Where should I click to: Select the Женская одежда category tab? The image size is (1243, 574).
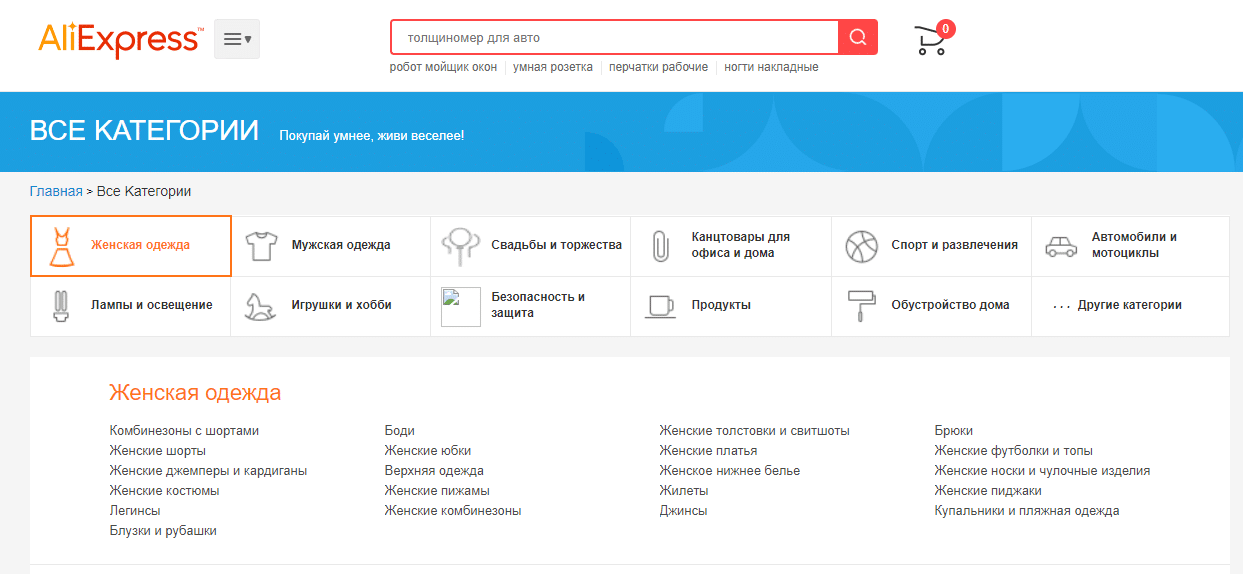(131, 246)
